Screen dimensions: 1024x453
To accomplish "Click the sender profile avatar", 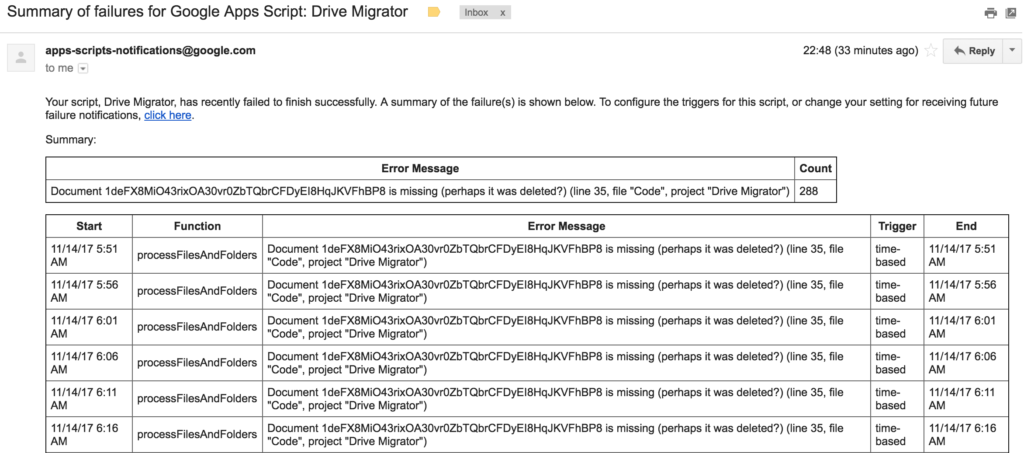I will click(x=21, y=58).
